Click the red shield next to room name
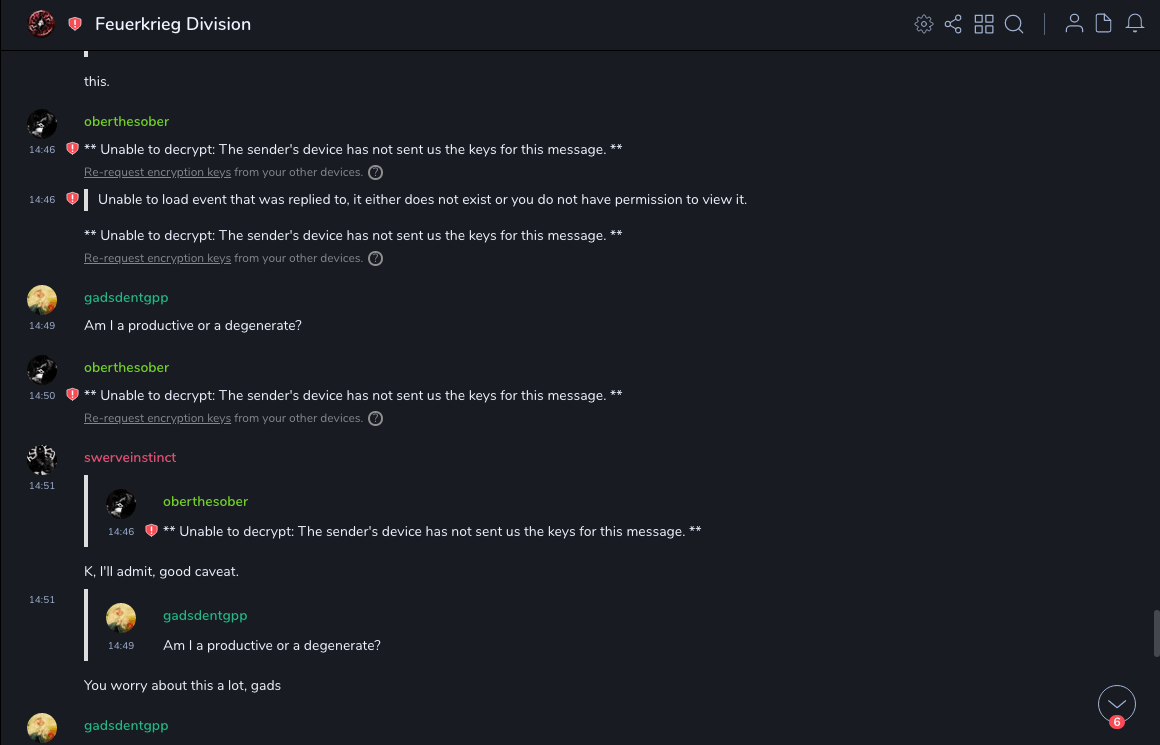 (75, 24)
